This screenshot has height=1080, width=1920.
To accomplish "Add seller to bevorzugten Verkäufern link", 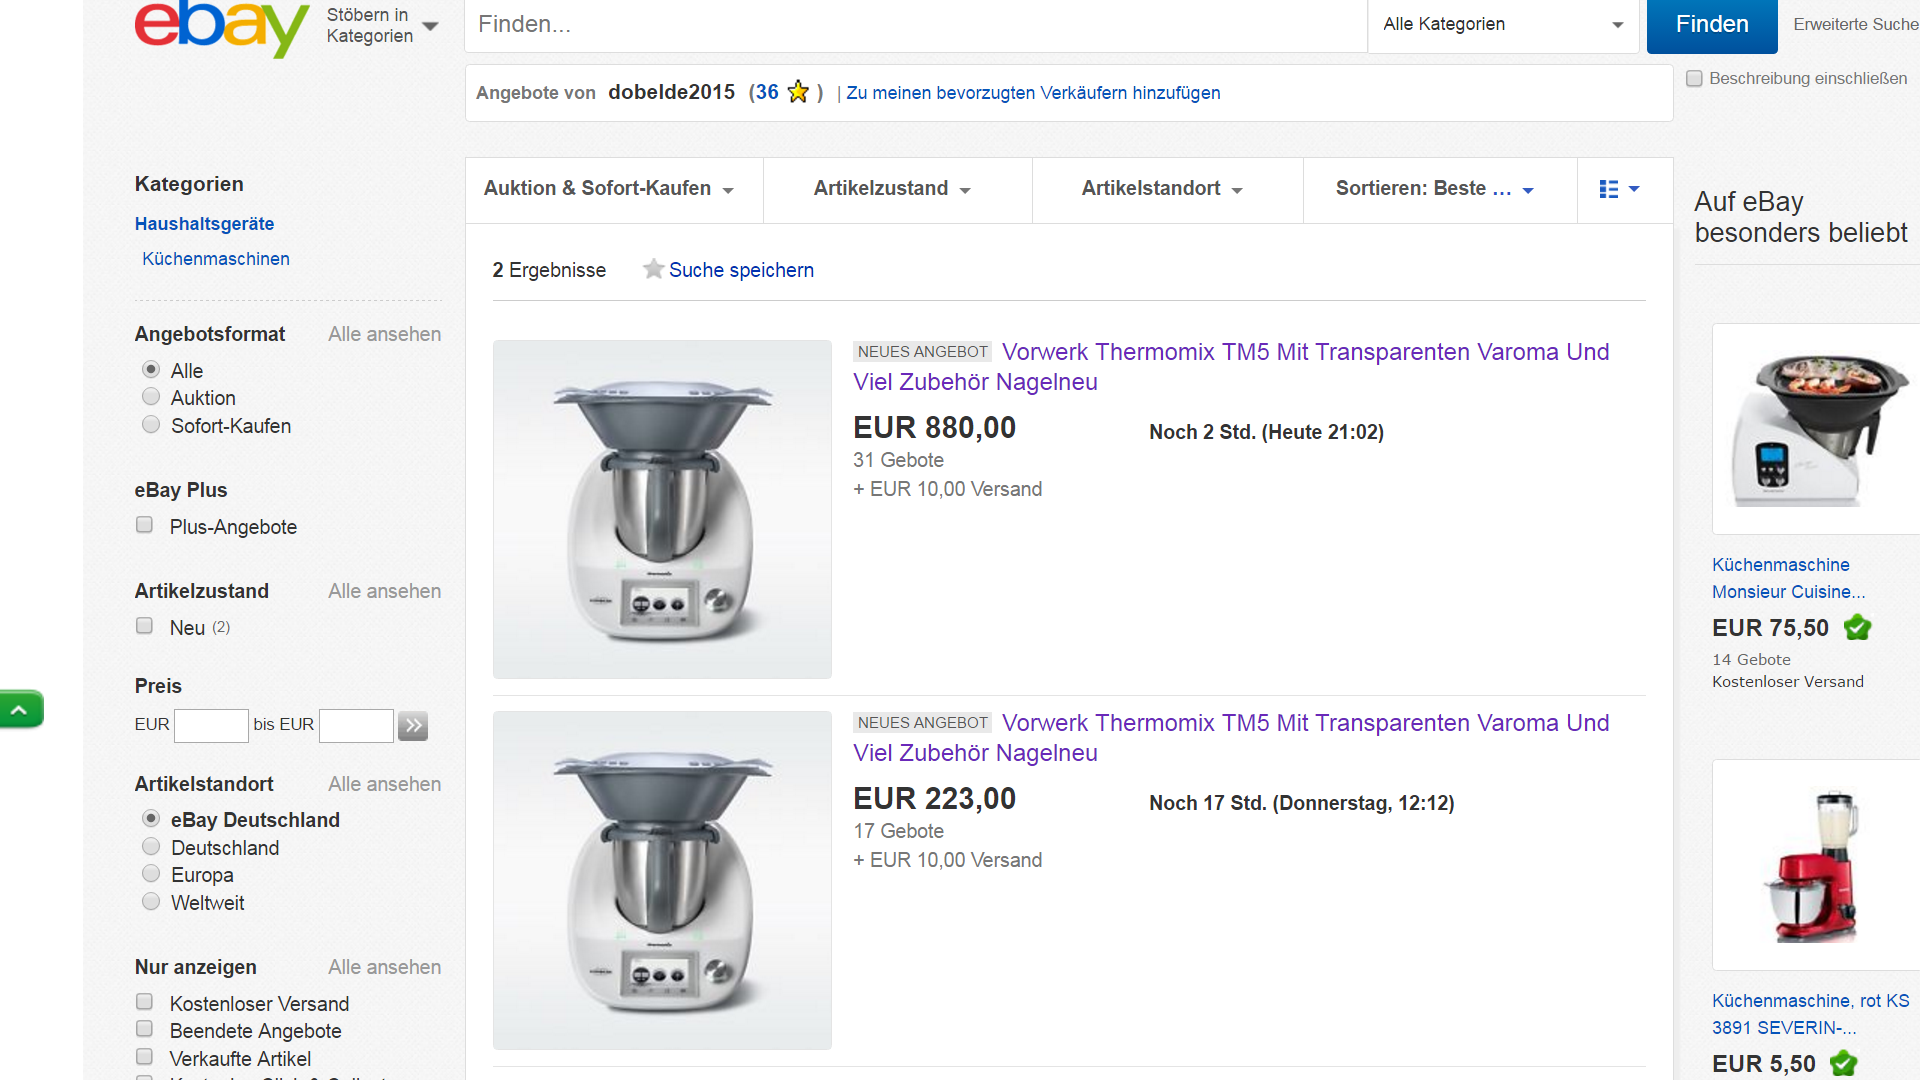I will pos(1033,93).
